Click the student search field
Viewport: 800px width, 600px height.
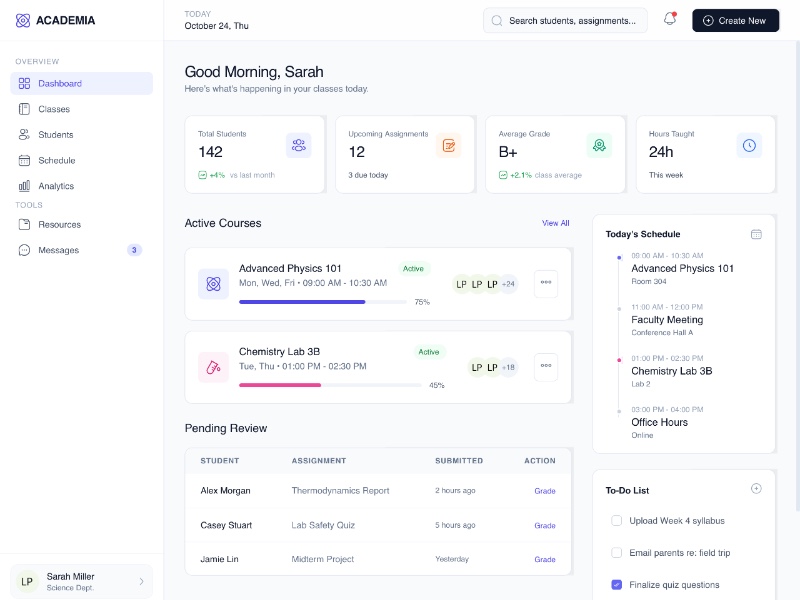[x=565, y=20]
